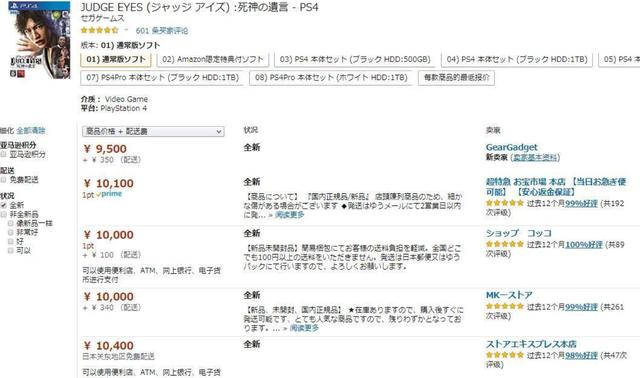
Task: Click the ¥ 10,400 price
Action: tap(109, 346)
